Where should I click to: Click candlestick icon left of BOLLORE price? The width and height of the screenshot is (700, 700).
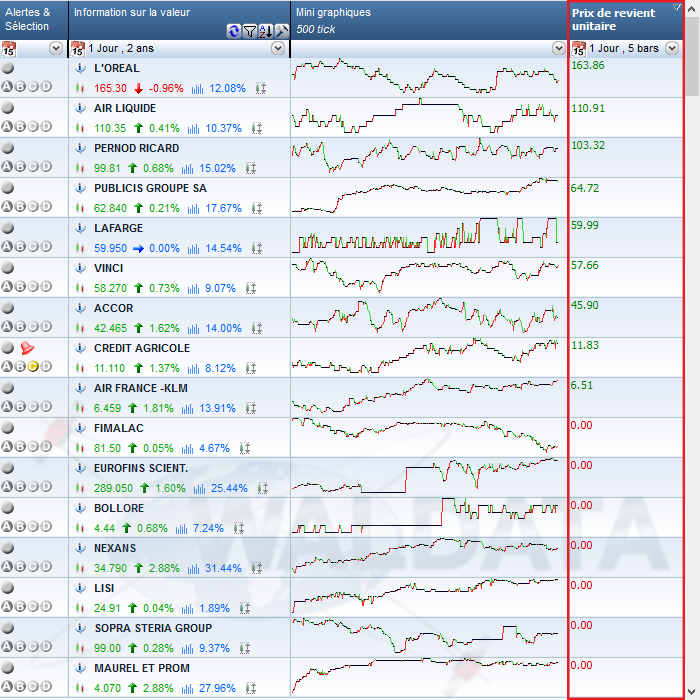pos(80,528)
